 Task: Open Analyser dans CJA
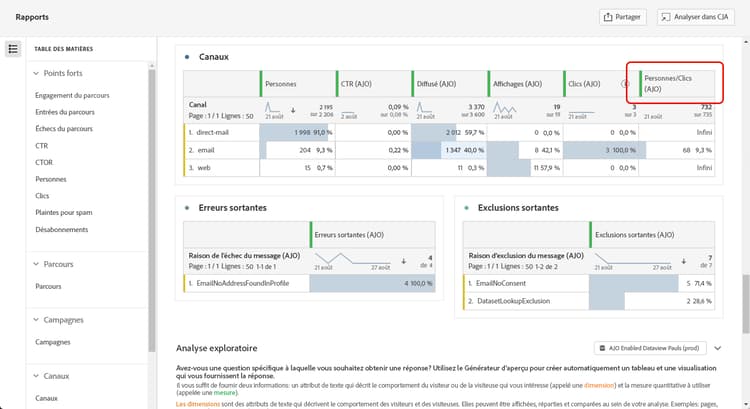[695, 17]
